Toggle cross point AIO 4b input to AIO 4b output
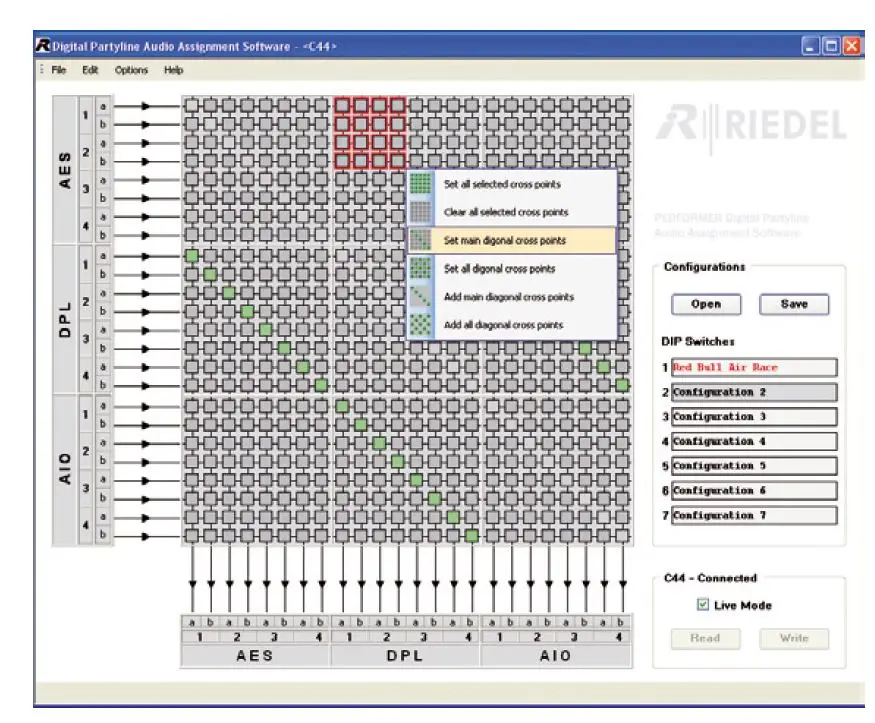 pos(622,536)
